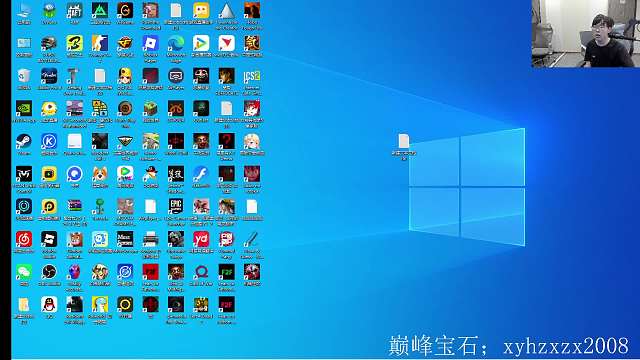Open the yellow-green number 3 game icon
Viewport: 640px width, 360px height.
(74, 44)
